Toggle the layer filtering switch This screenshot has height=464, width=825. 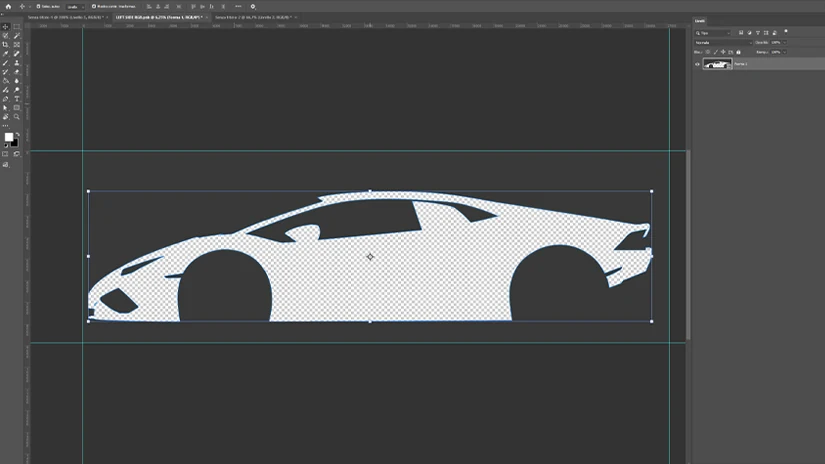786,31
